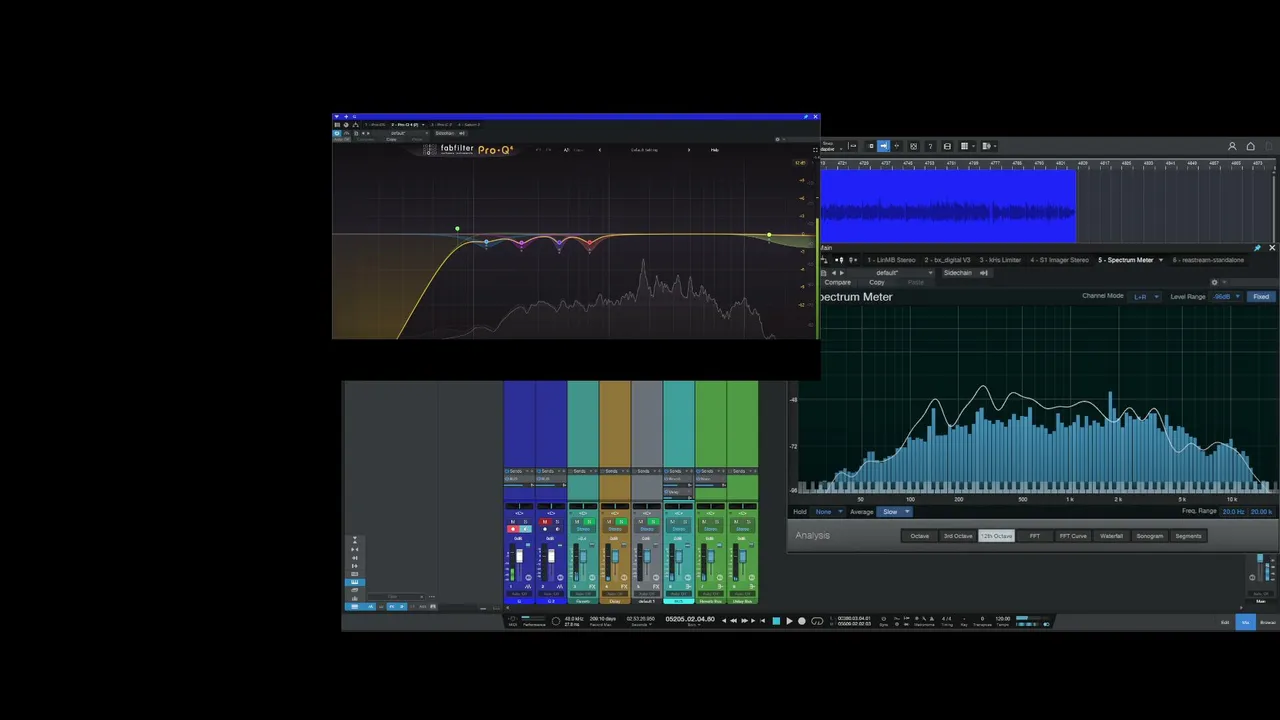Click the highlighted autoscroll toolbar icon
1280x720 pixels.
(x=883, y=146)
